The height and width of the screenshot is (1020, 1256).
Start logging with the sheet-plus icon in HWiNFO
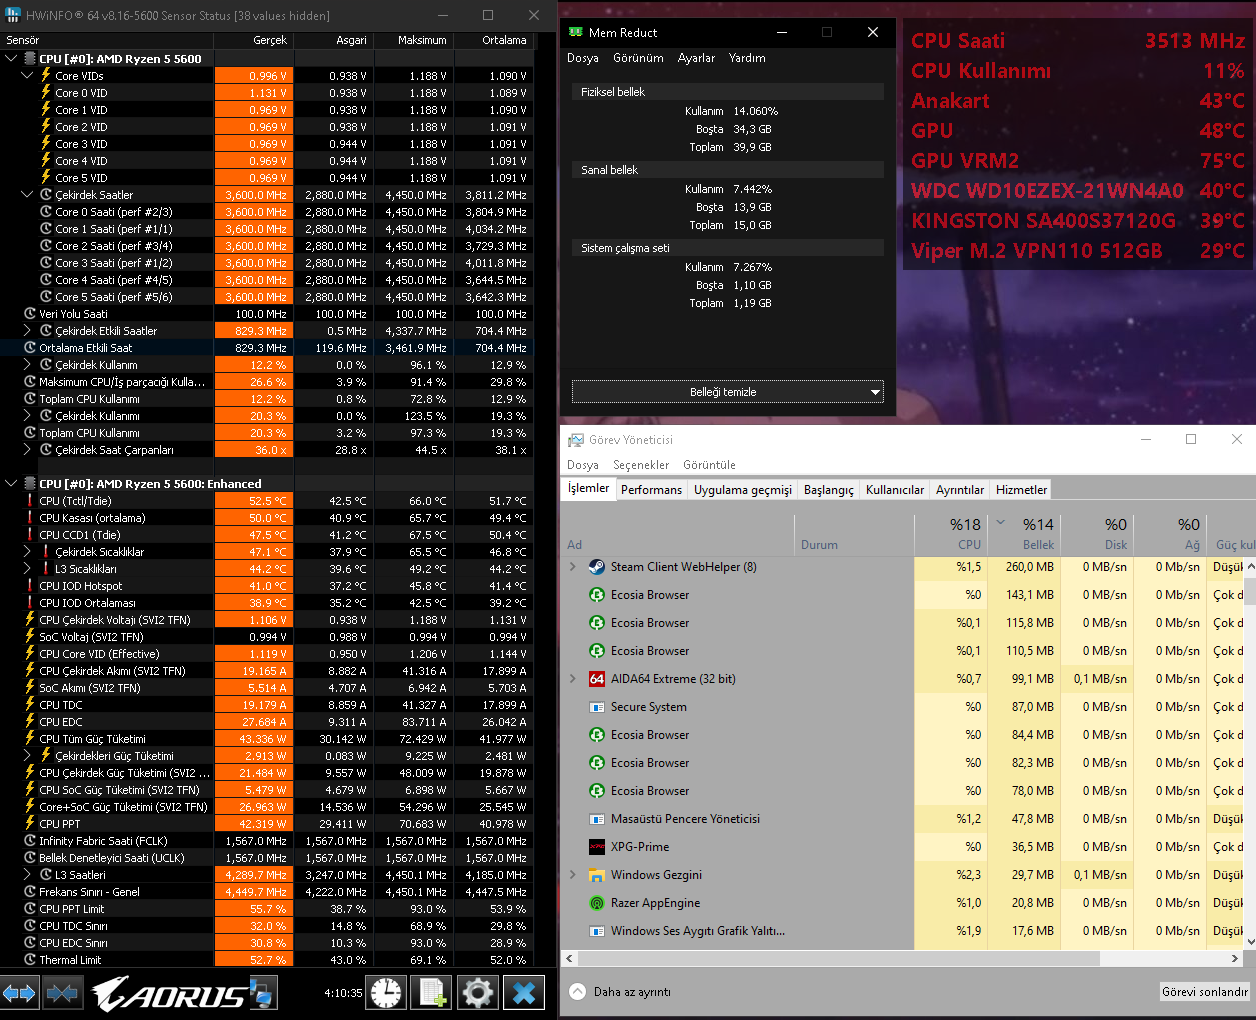433,993
